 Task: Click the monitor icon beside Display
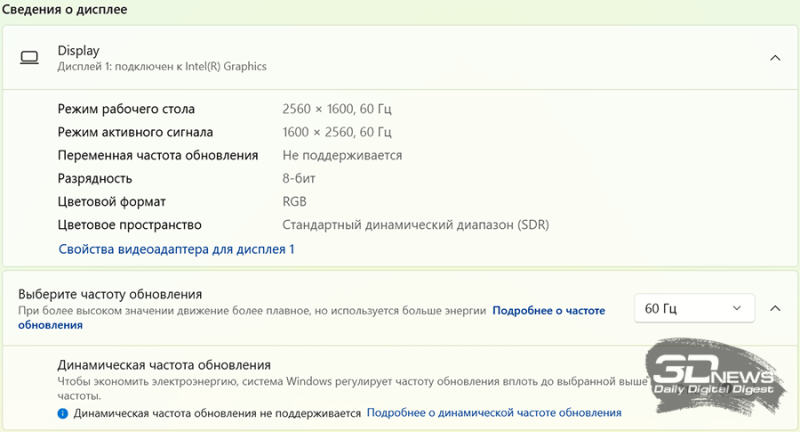pyautogui.click(x=30, y=58)
